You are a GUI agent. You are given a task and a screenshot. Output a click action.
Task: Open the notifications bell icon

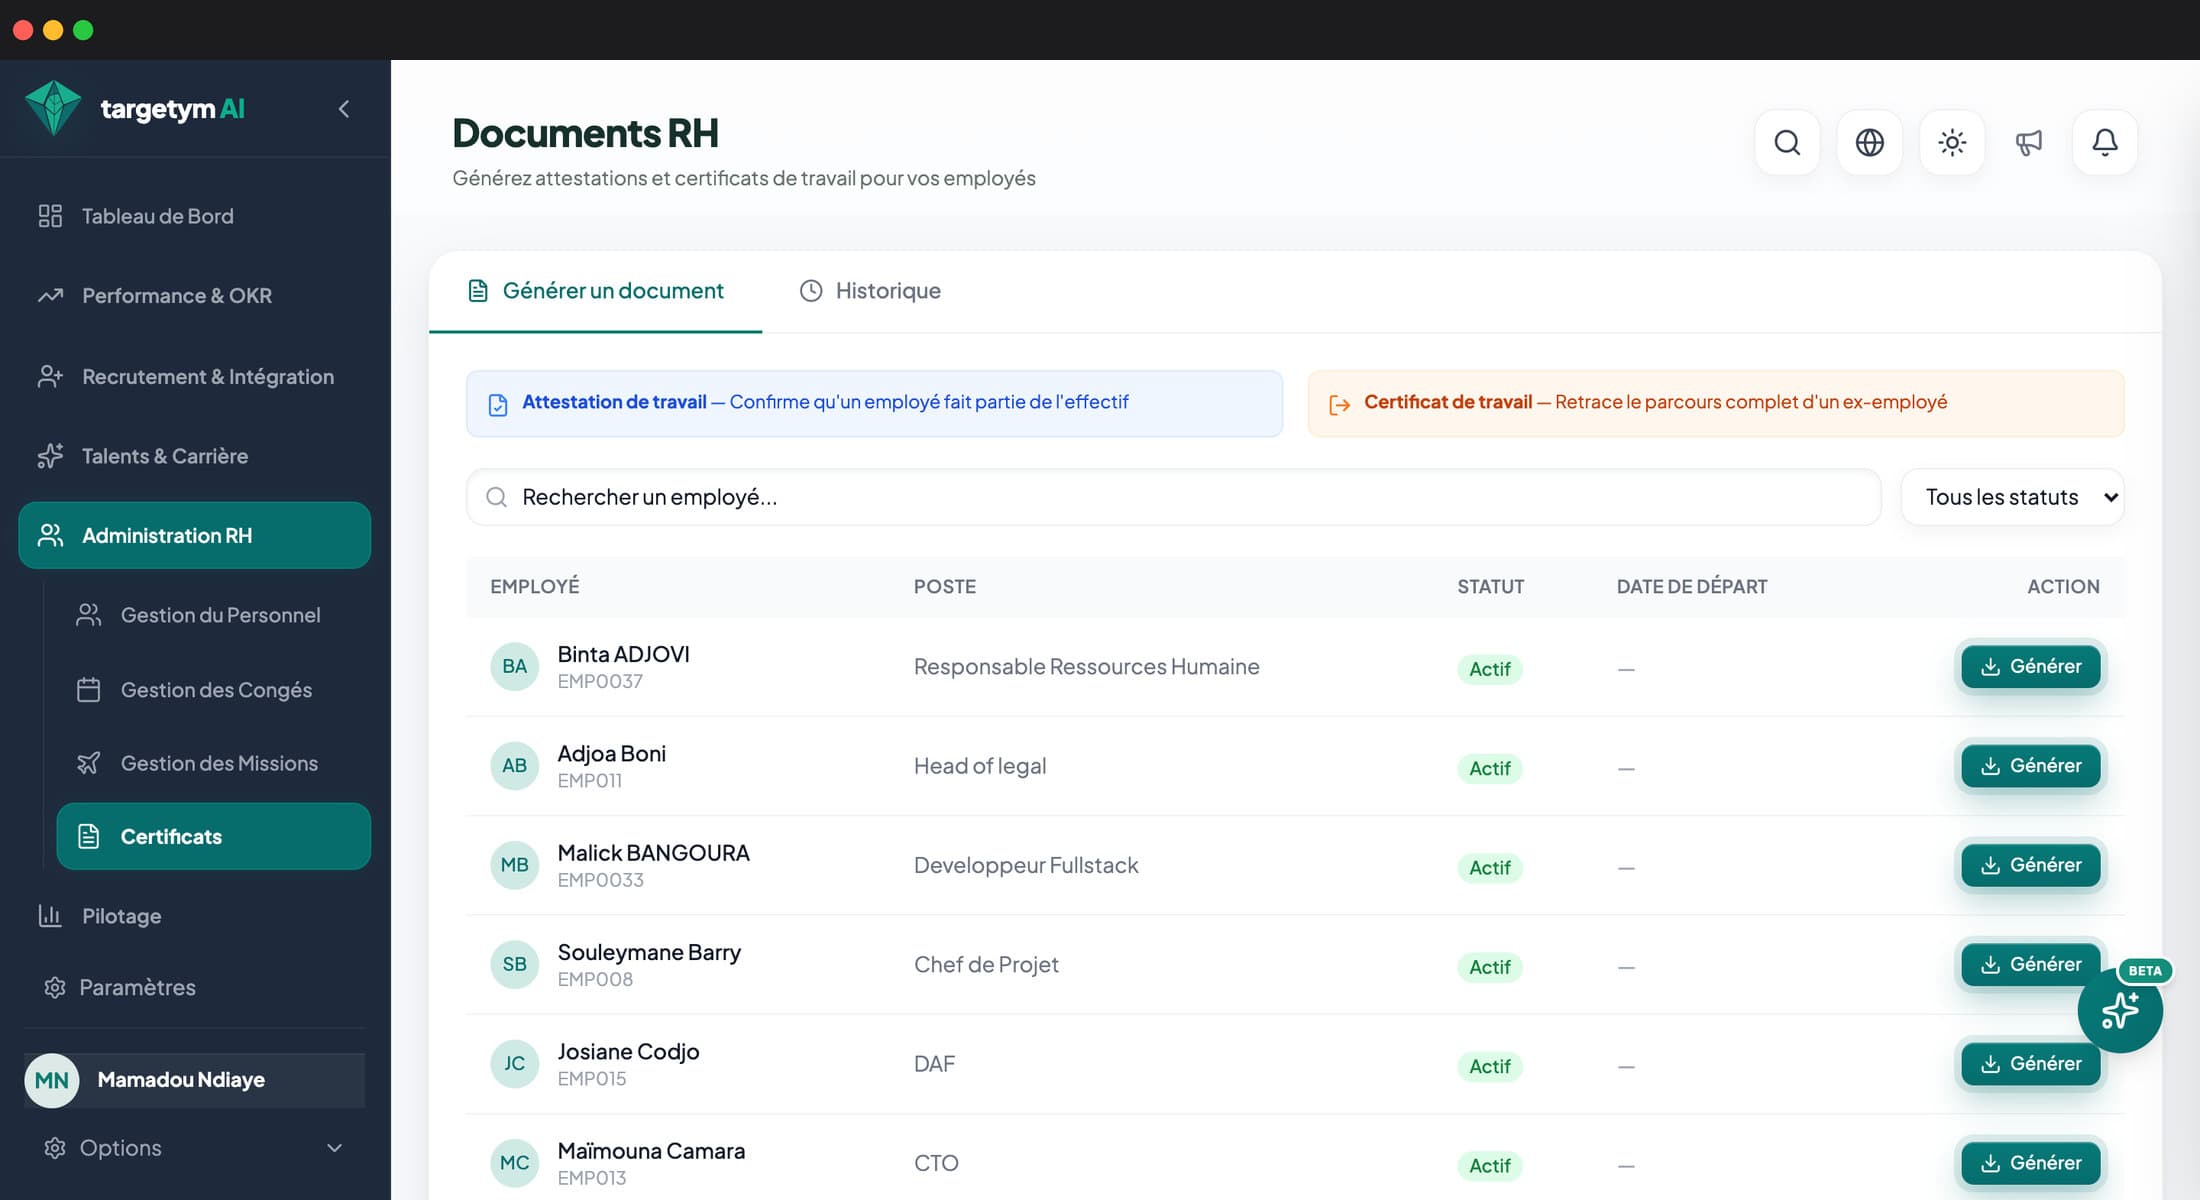[x=2105, y=143]
